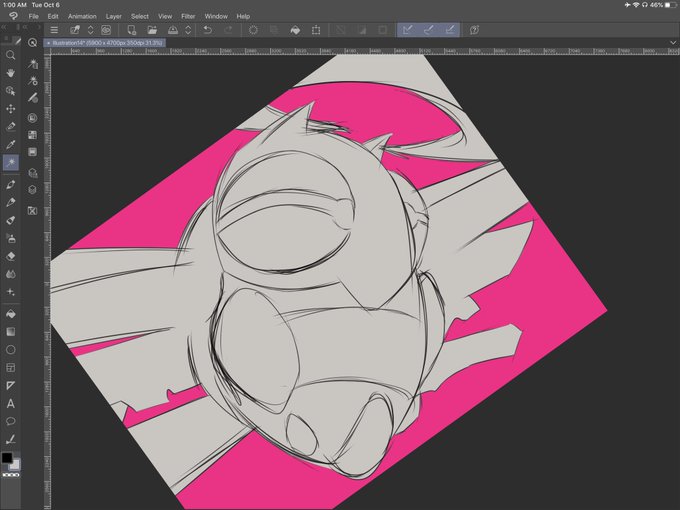The image size is (680, 510).
Task: Open the Clip Studio logo menu
Action: [13, 16]
